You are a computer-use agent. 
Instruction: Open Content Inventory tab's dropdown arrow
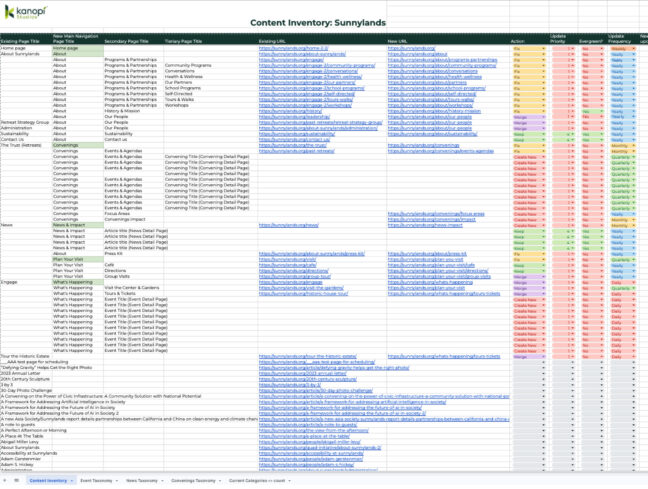[x=72, y=481]
